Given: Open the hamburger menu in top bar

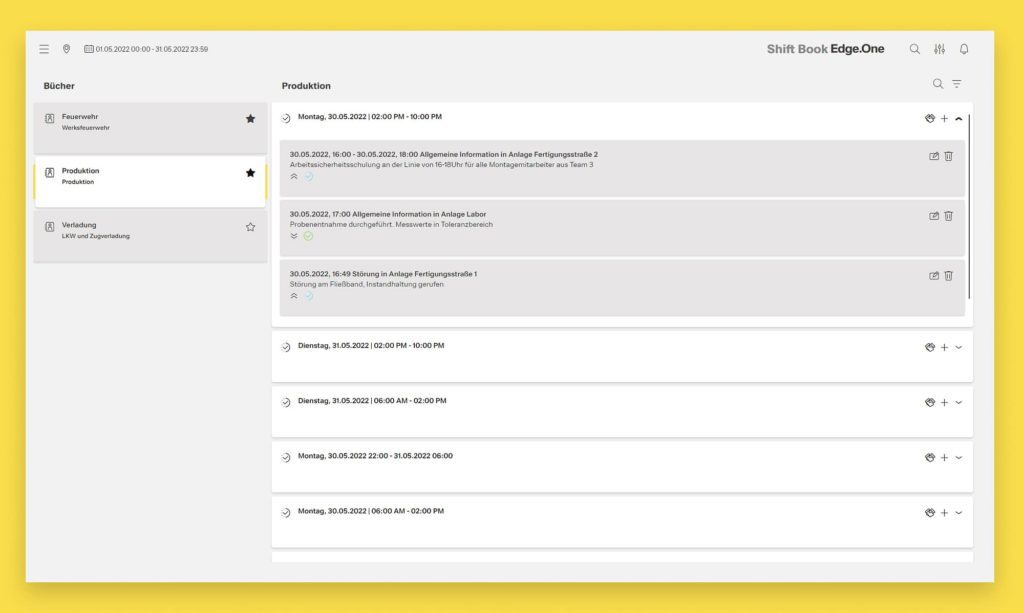Looking at the screenshot, I should tap(44, 49).
